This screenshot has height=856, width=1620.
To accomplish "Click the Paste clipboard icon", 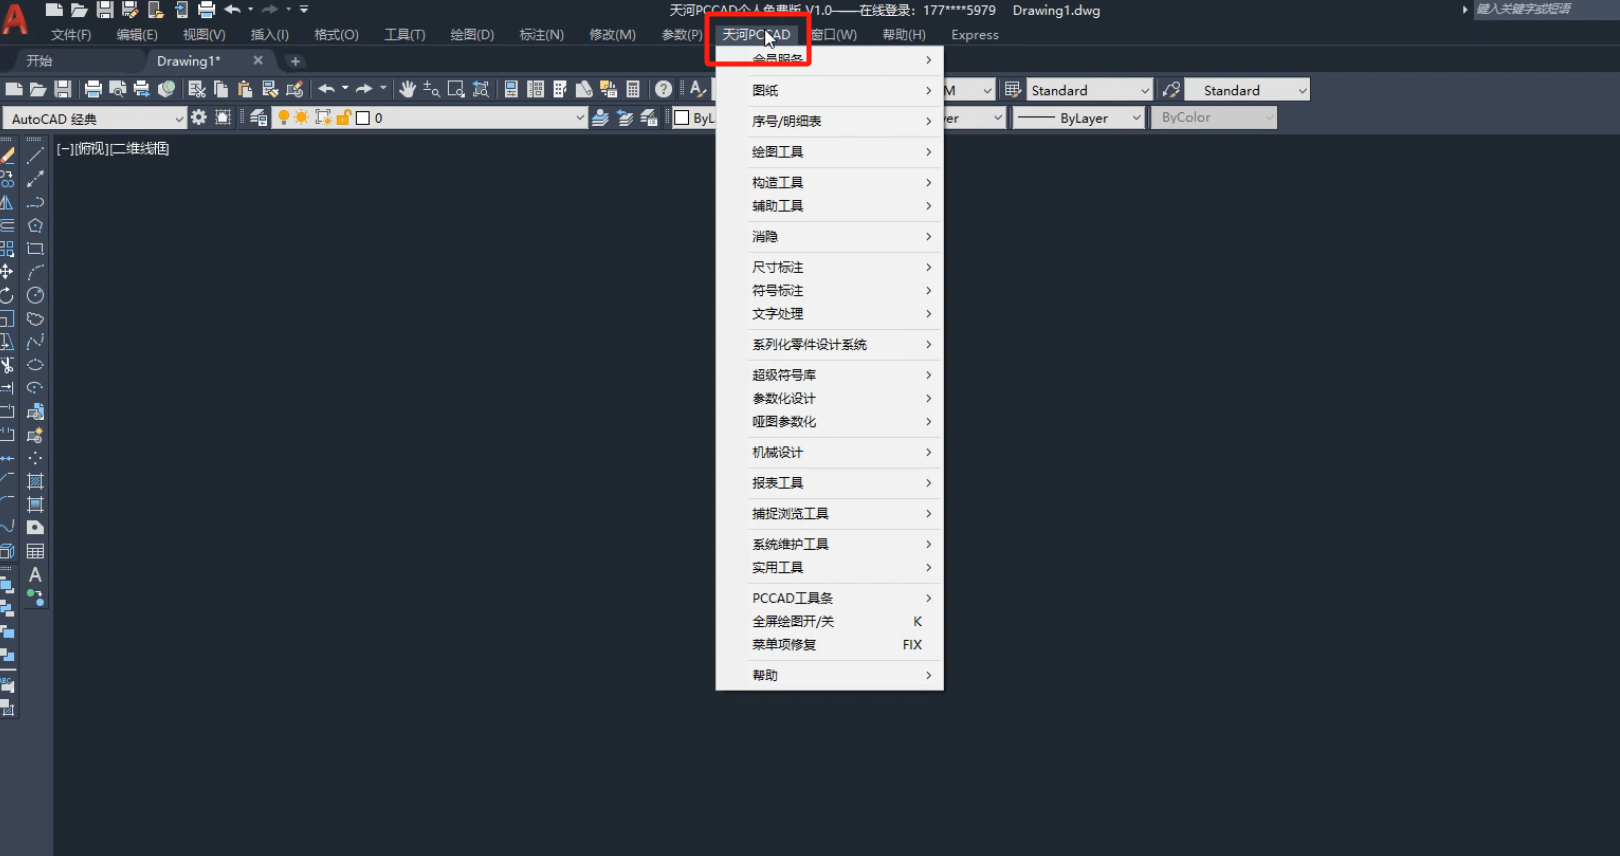I will point(245,89).
